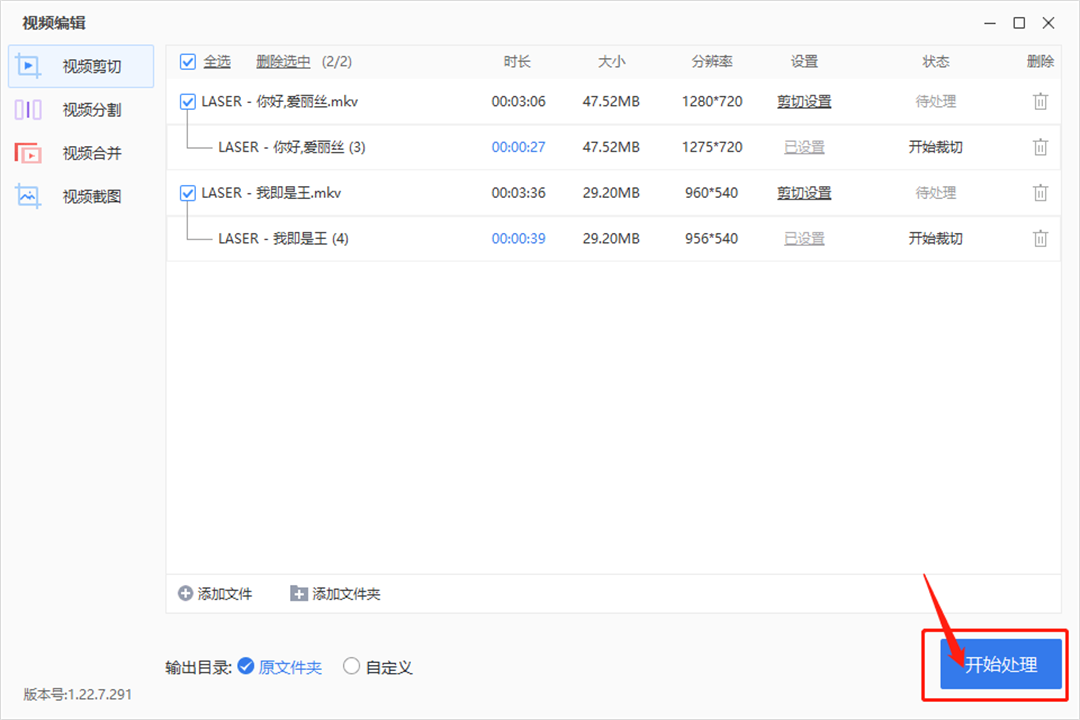Viewport: 1080px width, 720px height.
Task: Click 删除选中 to delete selected files
Action: pos(283,62)
